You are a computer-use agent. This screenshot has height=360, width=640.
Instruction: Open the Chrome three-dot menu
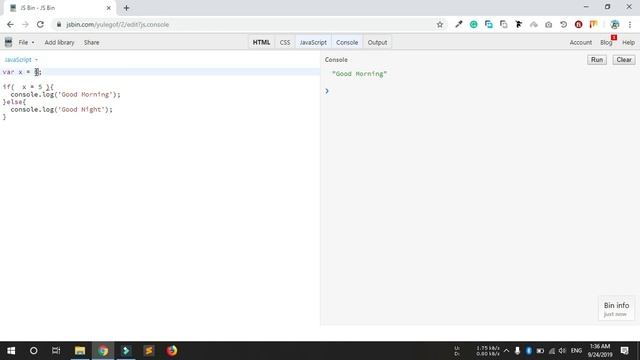pos(630,24)
